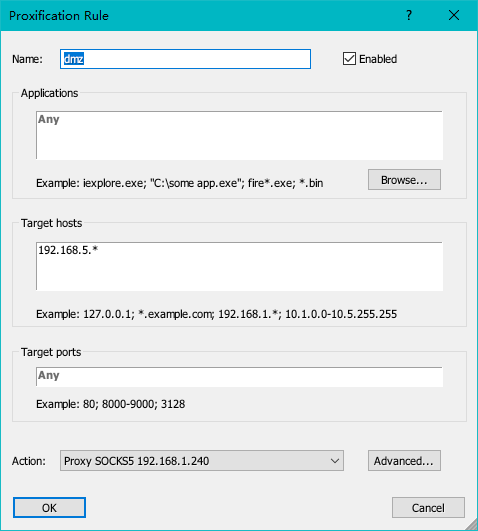Click the help question mark icon

pos(409,15)
